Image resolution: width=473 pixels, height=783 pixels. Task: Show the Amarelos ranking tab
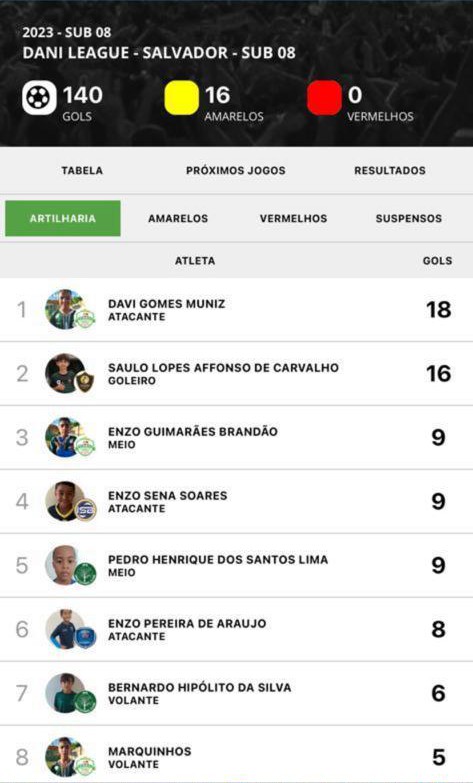[178, 218]
